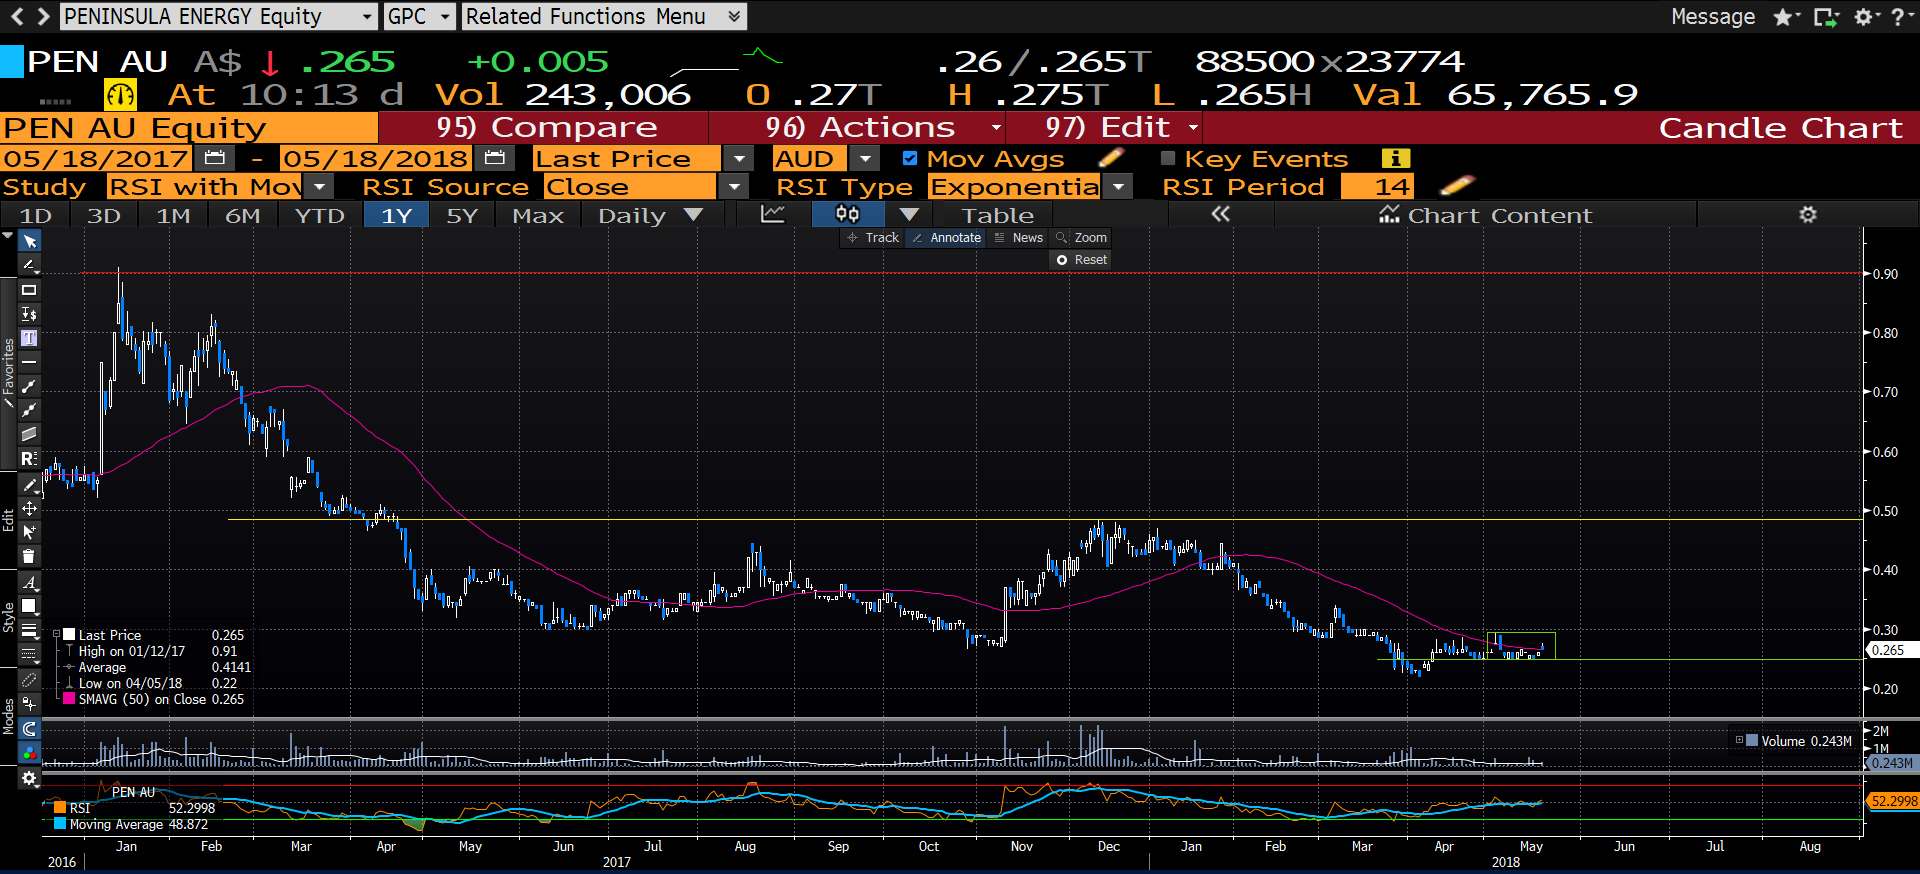Image resolution: width=1920 pixels, height=874 pixels.
Task: Select the candle chart type icon
Action: pos(848,214)
